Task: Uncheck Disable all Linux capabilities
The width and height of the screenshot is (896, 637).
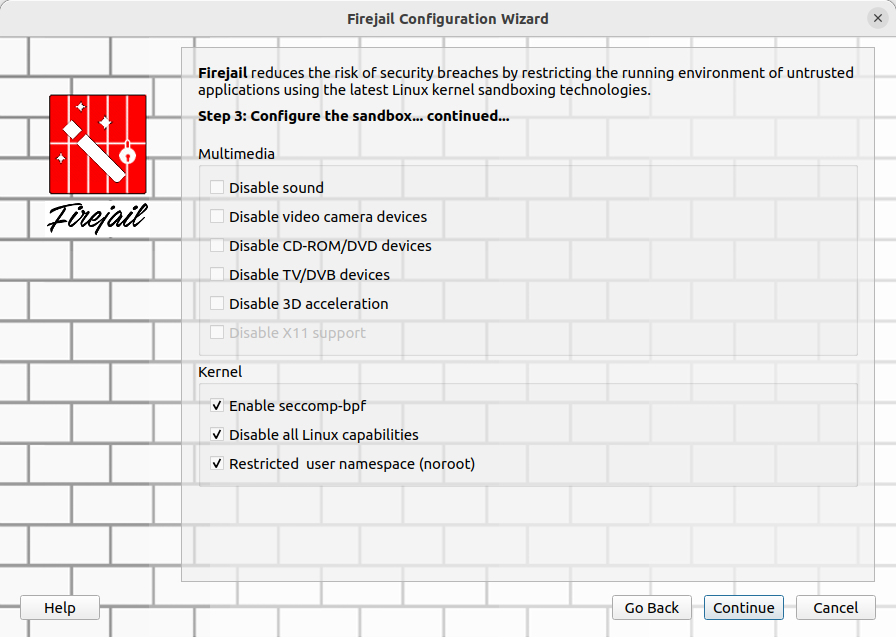Action: (217, 435)
